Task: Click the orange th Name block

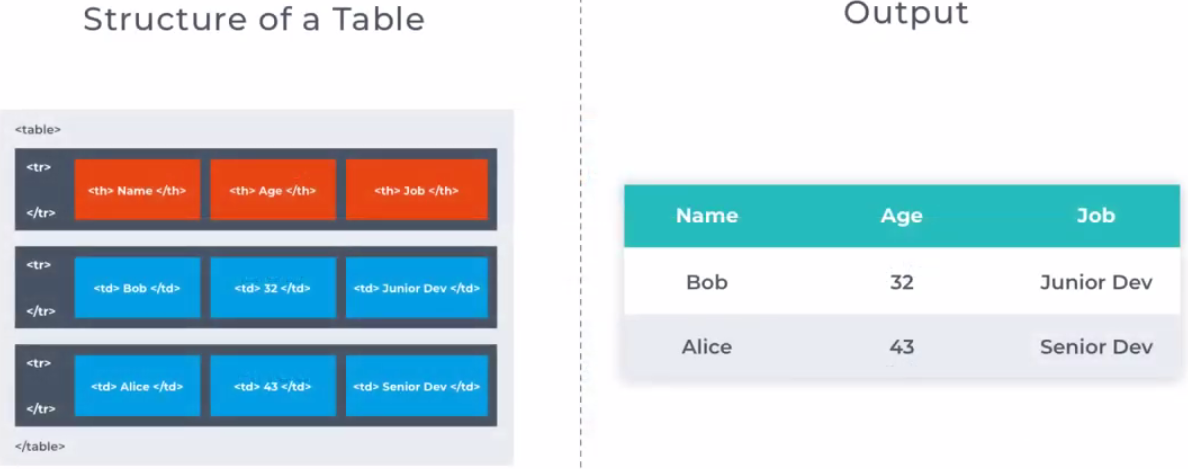Action: tap(137, 190)
